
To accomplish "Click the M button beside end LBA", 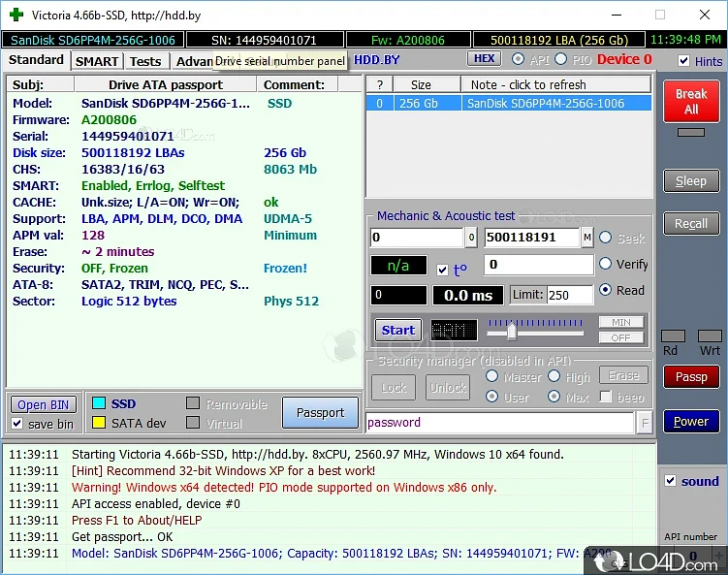I will [x=587, y=237].
